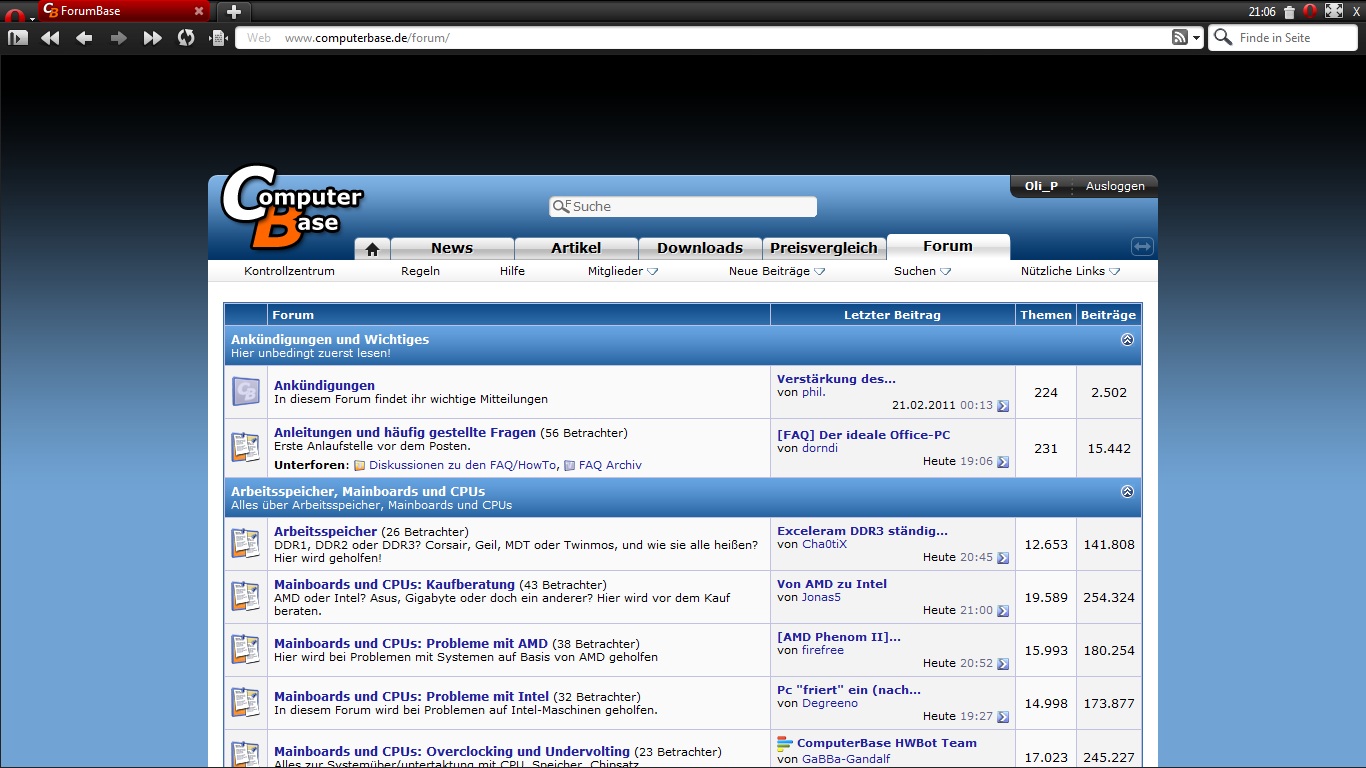This screenshot has width=1366, height=768.
Task: Open the Artikel tab
Action: pos(576,248)
